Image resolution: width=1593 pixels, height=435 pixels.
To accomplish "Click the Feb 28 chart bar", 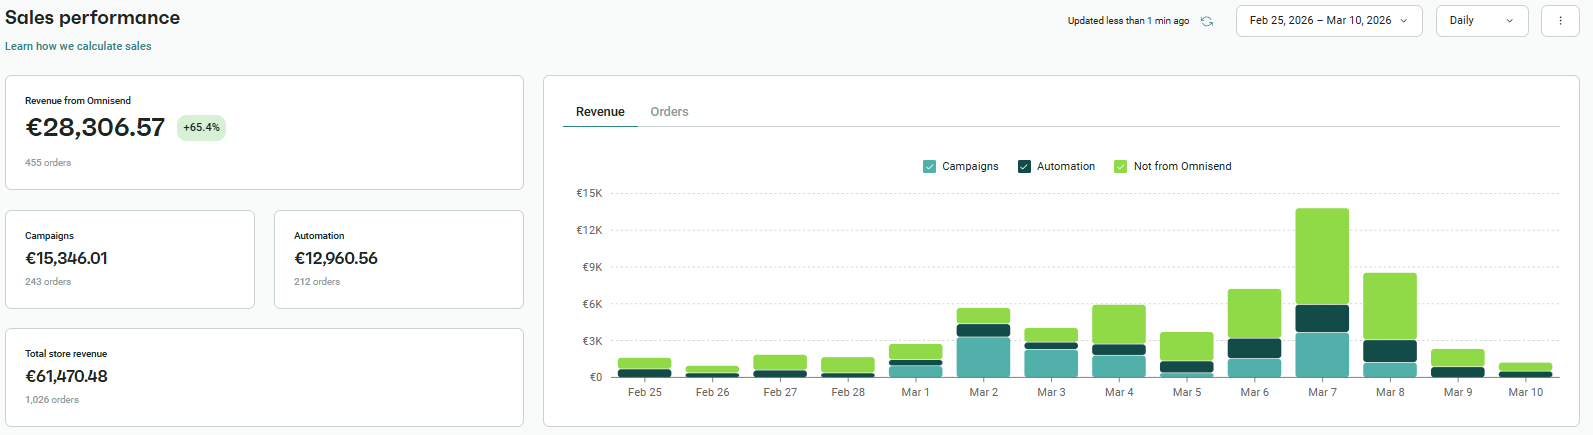I will [848, 367].
